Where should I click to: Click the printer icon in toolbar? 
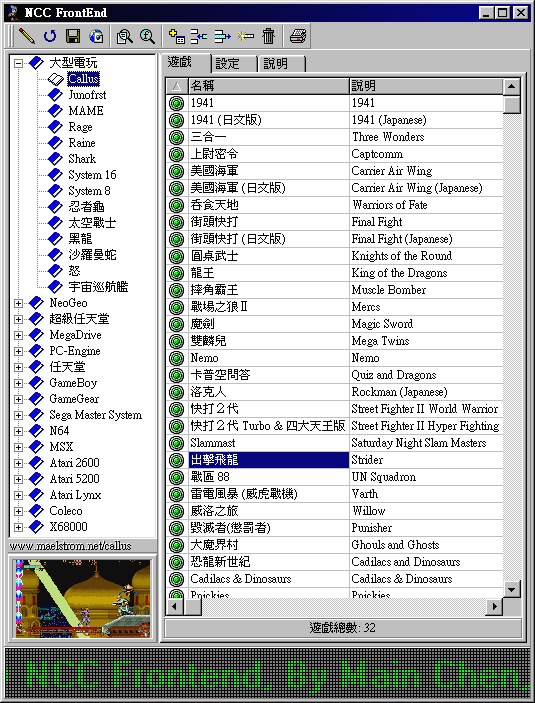click(298, 36)
